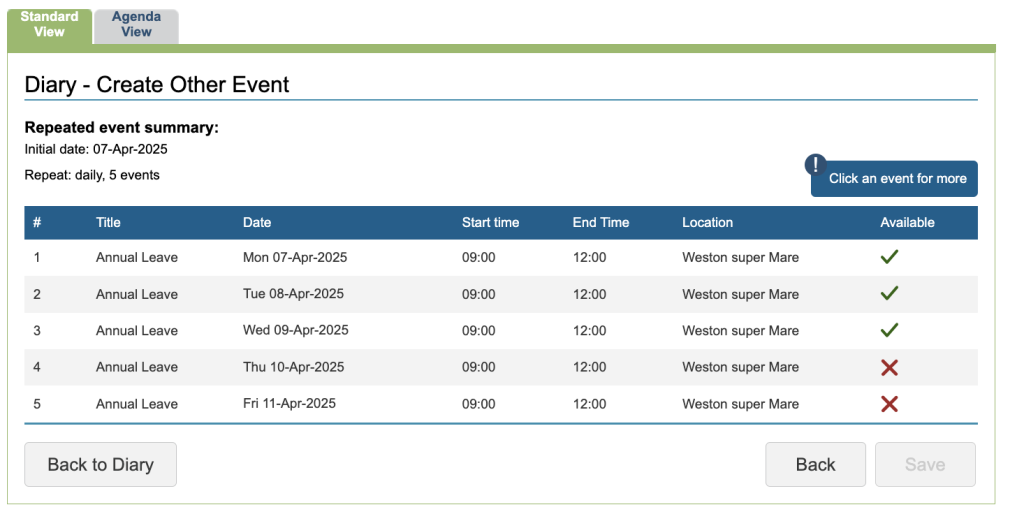The image size is (1024, 521).
Task: Click the green checkmark for Tue 08-Apr-2025
Action: pyautogui.click(x=889, y=294)
